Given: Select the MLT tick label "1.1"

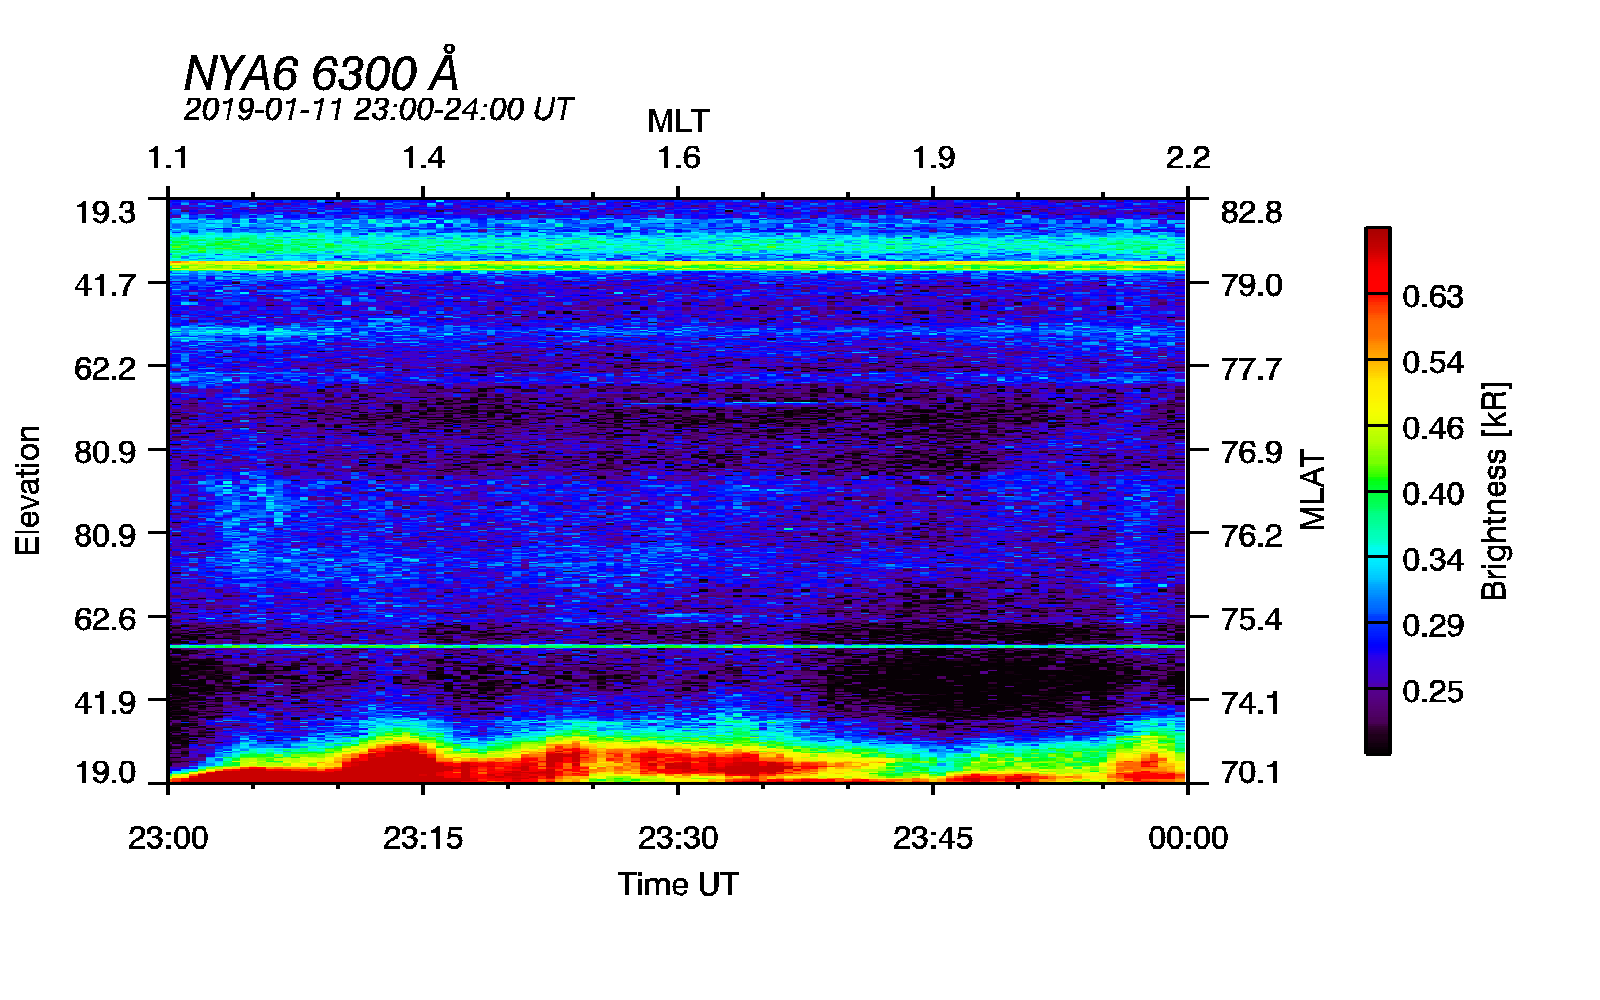Looking at the screenshot, I should pyautogui.click(x=168, y=158).
